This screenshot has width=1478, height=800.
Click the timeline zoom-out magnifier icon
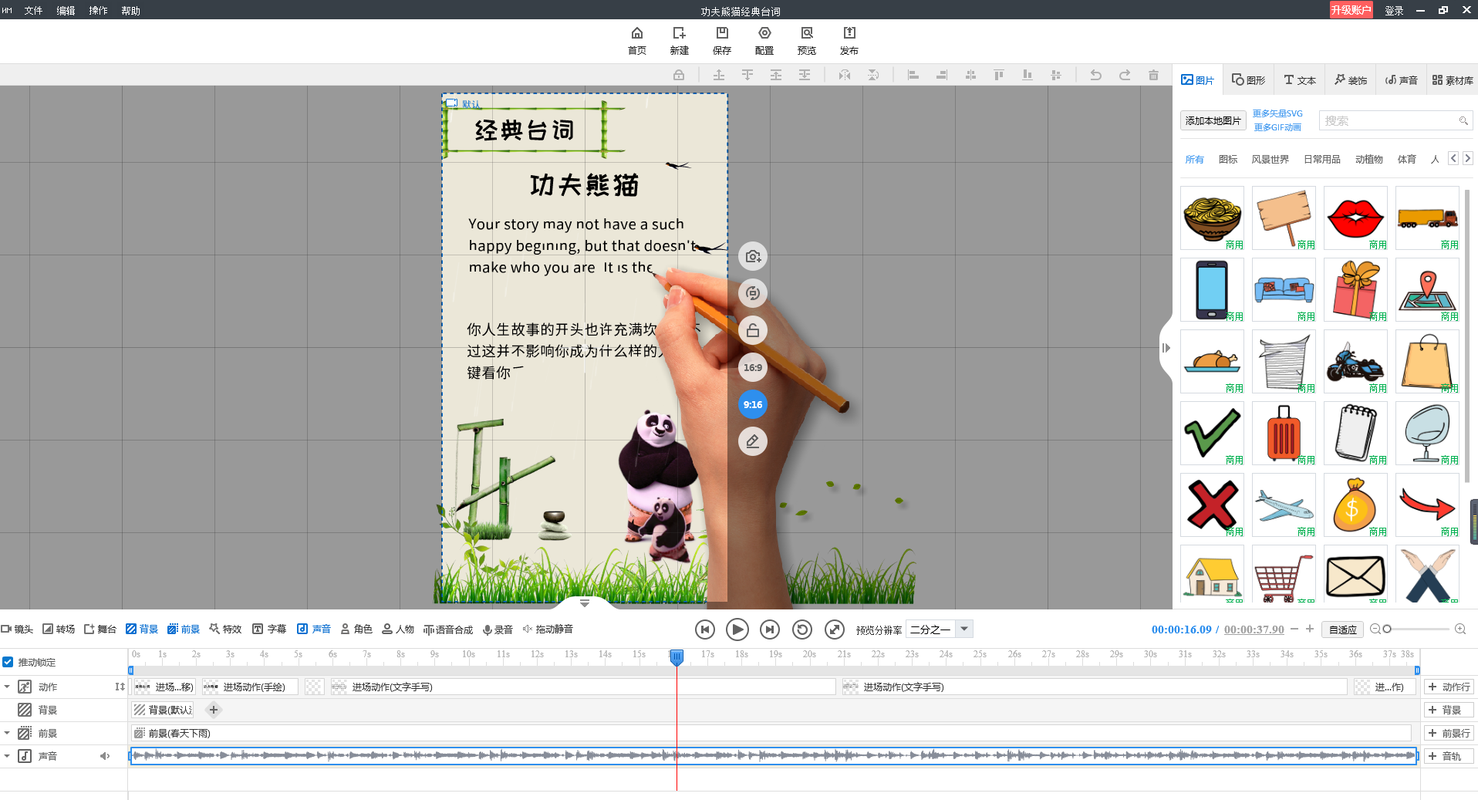click(x=1375, y=629)
